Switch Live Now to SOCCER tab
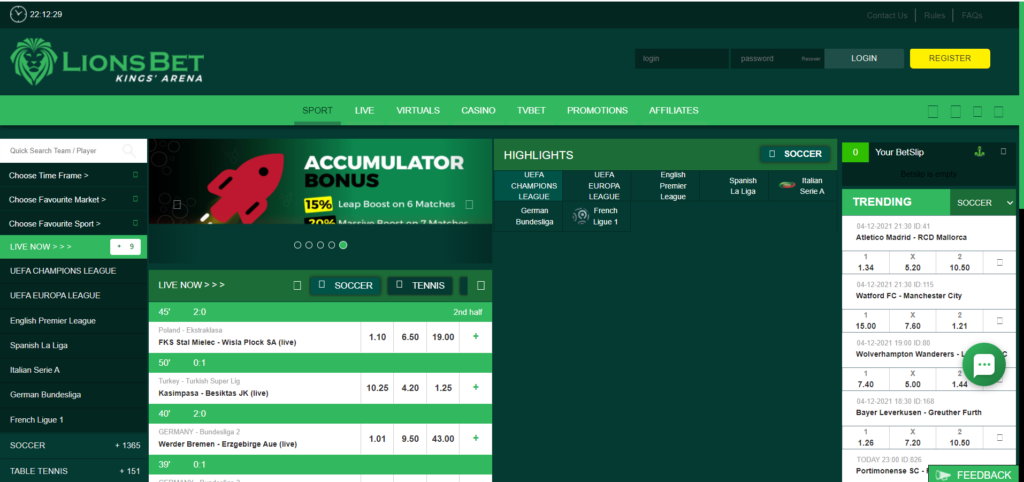The width and height of the screenshot is (1024, 482). click(x=345, y=285)
